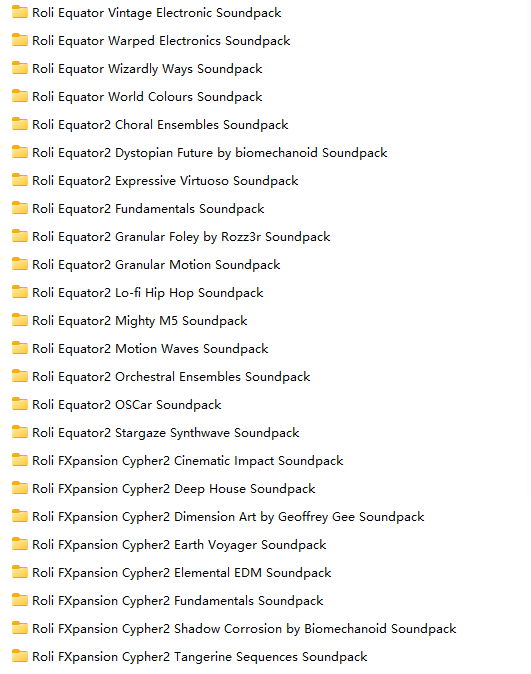Screen dimensions: 531x674
Task: Select folder icon next to Expressive Virtuoso Soundpack
Action: (19, 180)
